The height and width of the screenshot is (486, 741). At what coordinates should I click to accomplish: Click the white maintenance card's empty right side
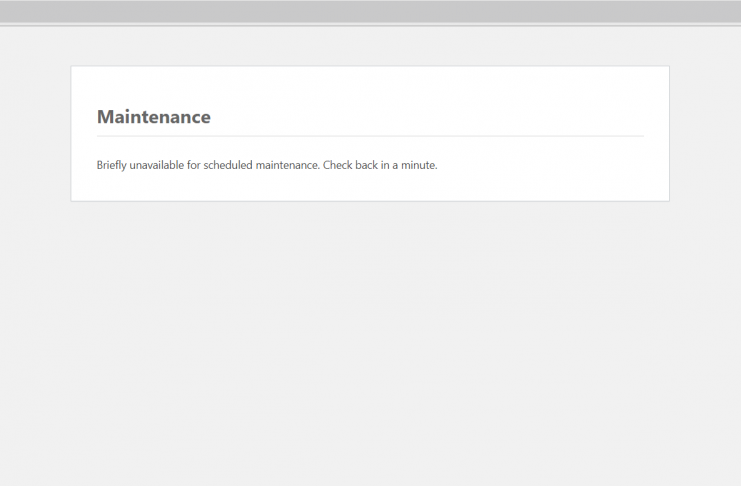pyautogui.click(x=580, y=165)
